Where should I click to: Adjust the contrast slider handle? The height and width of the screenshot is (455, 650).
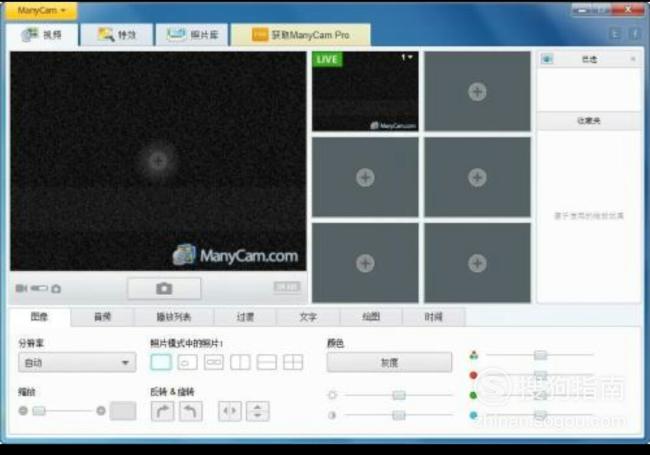[x=399, y=415]
